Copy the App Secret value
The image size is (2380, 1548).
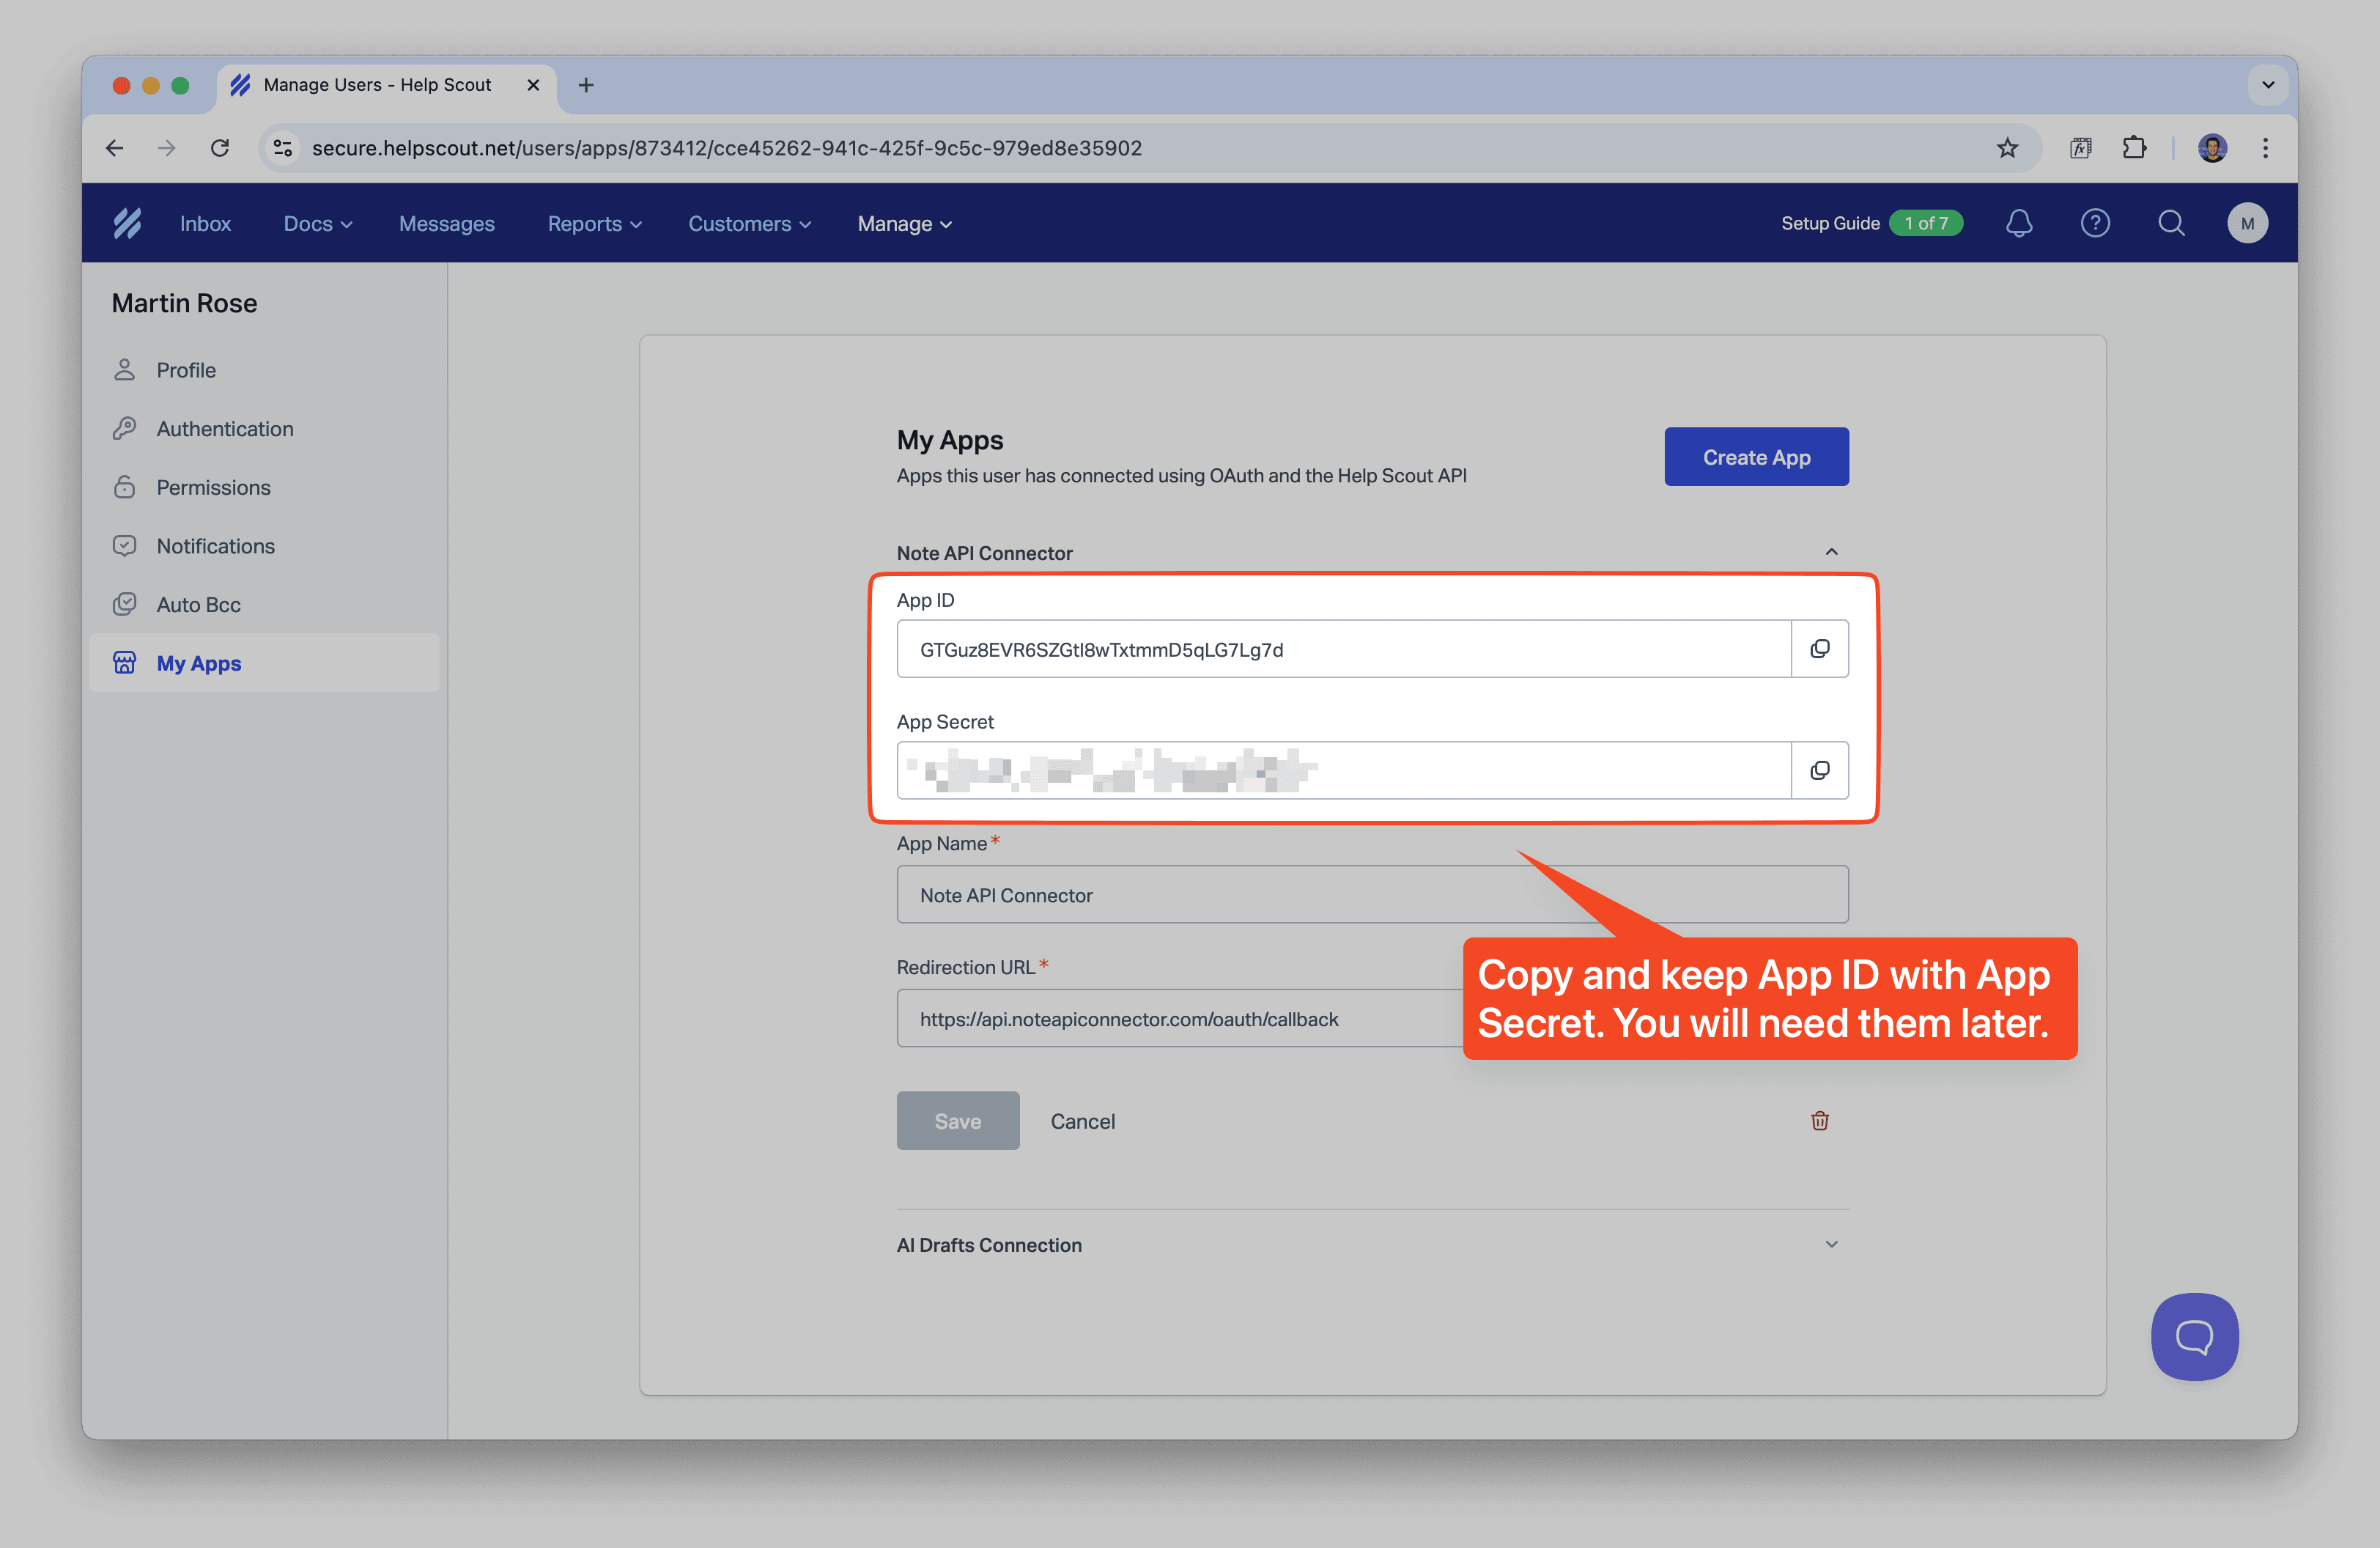coord(1819,770)
